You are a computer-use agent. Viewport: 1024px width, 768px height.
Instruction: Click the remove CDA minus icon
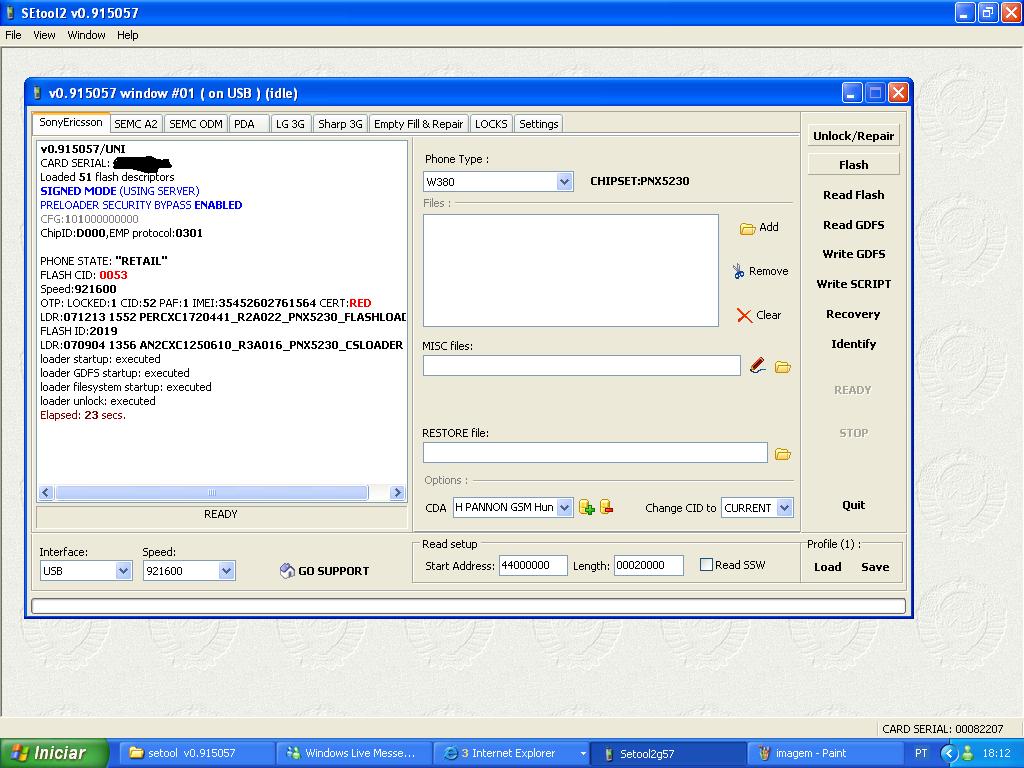pos(607,507)
